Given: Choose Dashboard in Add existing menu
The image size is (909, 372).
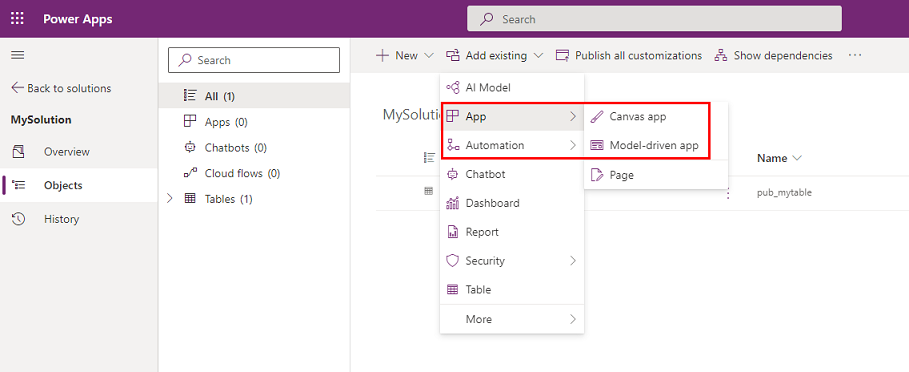Looking at the screenshot, I should tap(512, 203).
